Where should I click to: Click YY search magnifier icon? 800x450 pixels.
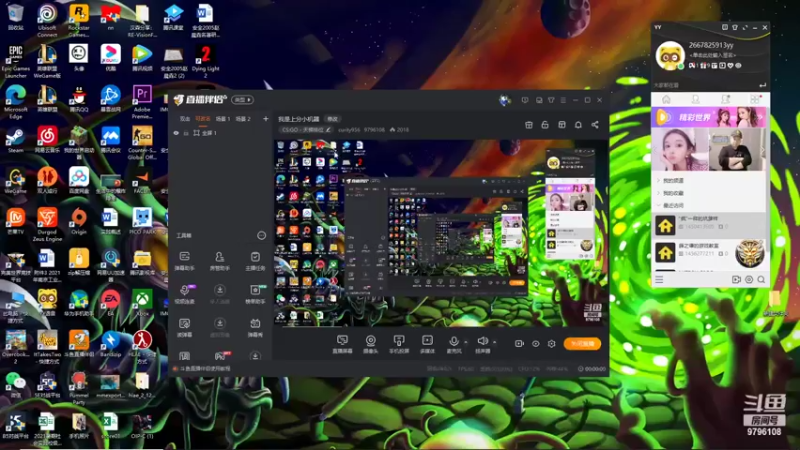click(761, 280)
